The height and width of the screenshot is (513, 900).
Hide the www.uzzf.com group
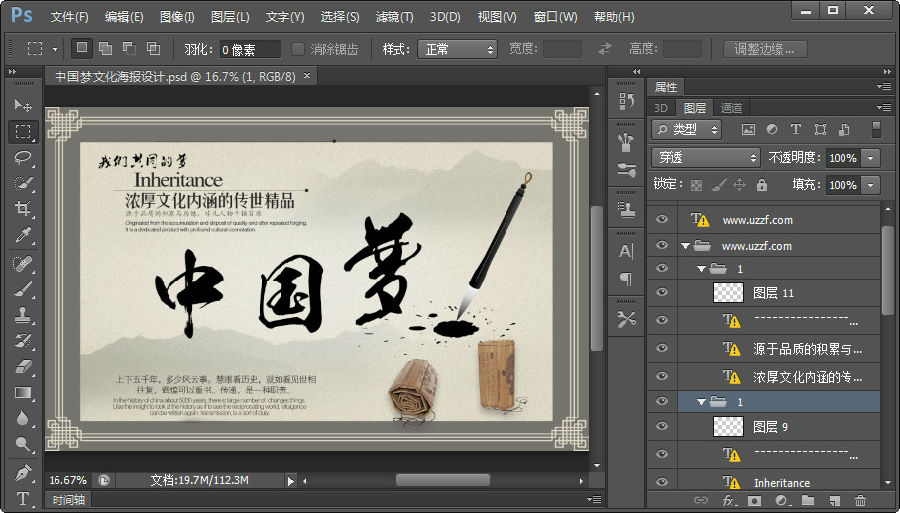pos(662,245)
